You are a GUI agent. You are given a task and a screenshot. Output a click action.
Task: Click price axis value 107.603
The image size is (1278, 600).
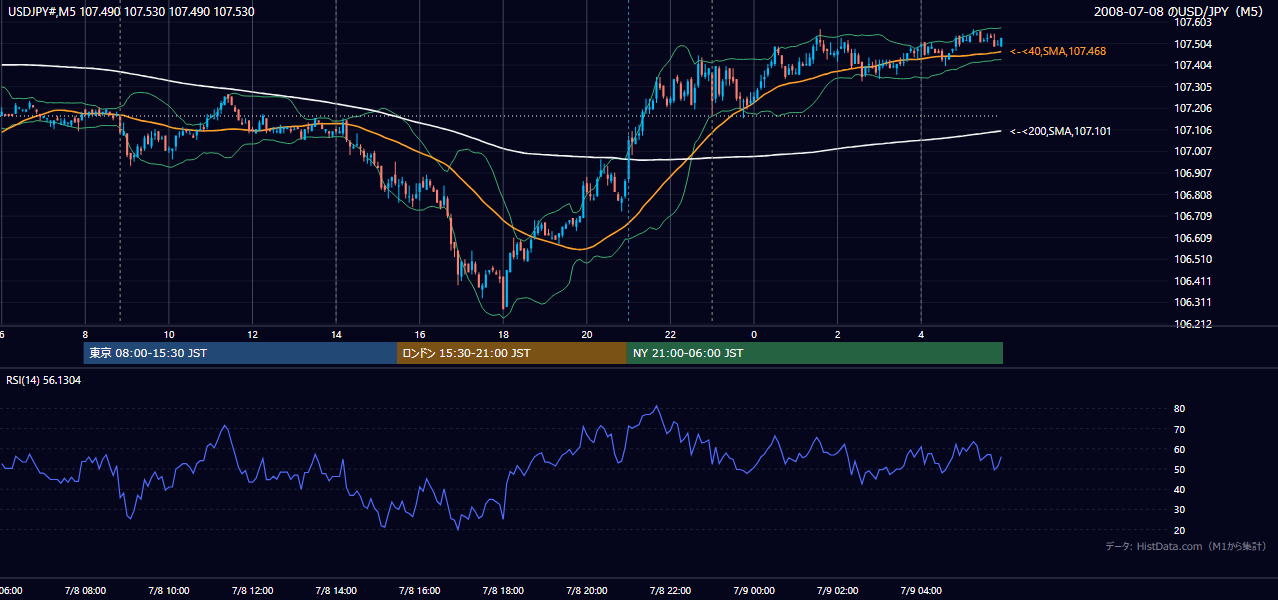click(1193, 22)
